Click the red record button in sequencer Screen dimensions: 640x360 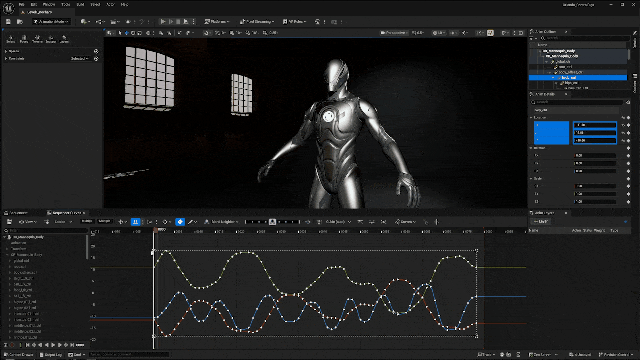coord(12,345)
